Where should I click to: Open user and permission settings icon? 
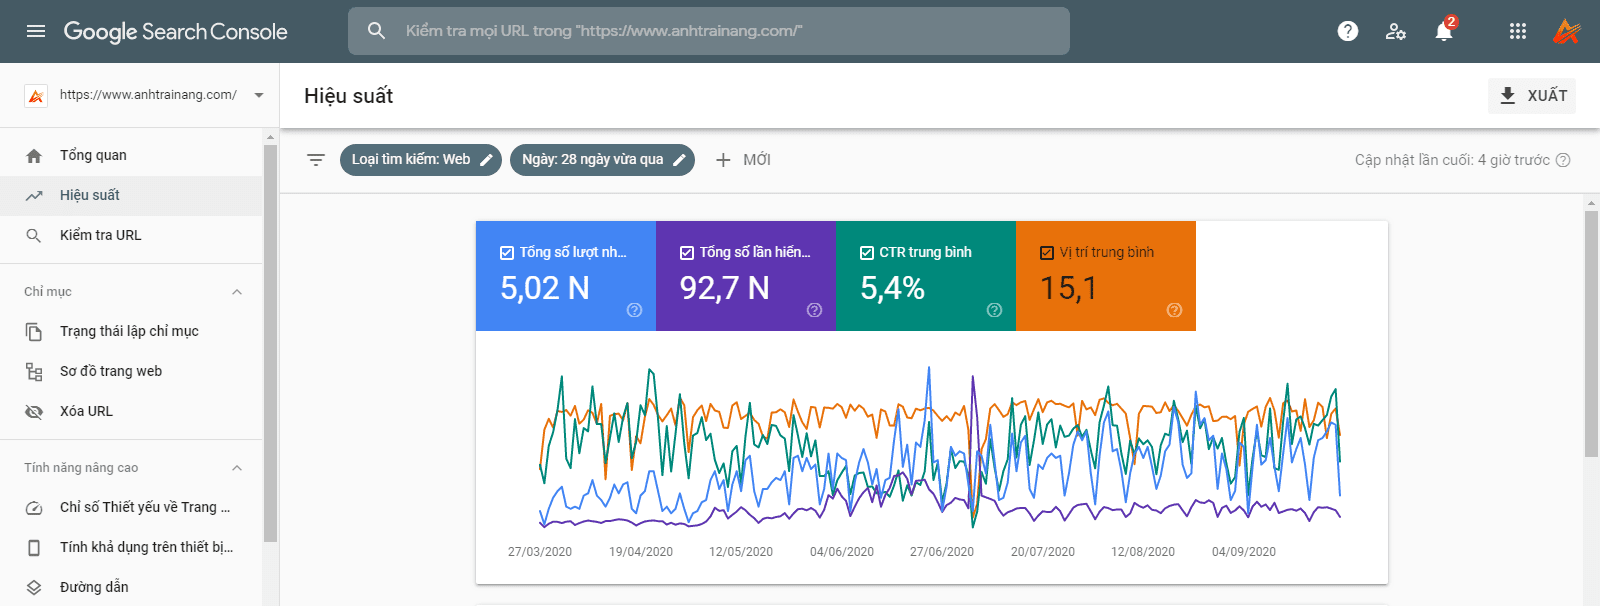[1396, 31]
